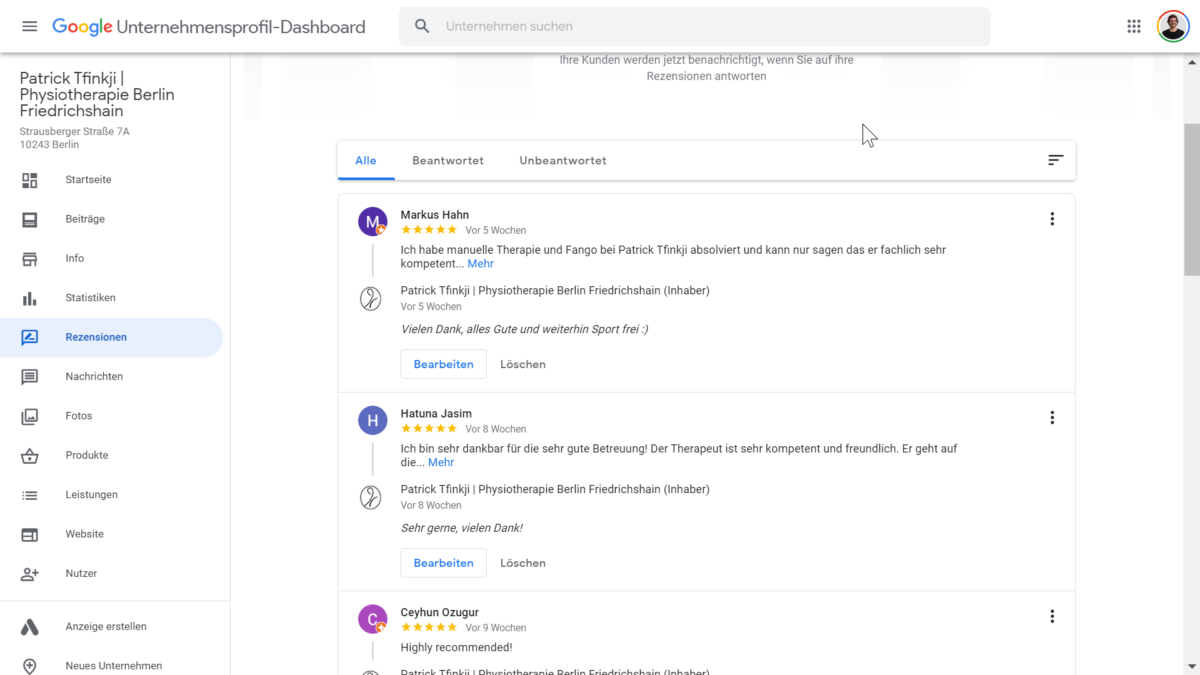Click Markus Hahn's five-star rating
Viewport: 1200px width, 675px height.
[429, 231]
